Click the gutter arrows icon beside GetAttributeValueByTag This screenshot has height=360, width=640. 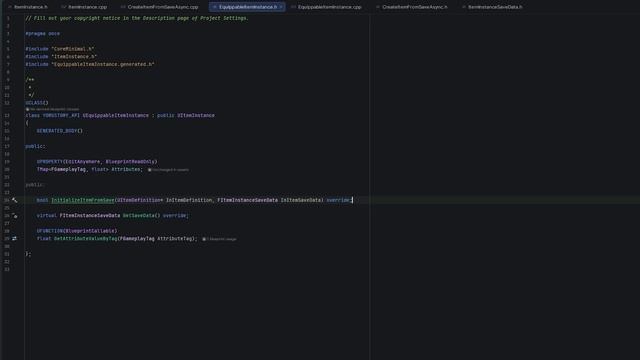15,238
